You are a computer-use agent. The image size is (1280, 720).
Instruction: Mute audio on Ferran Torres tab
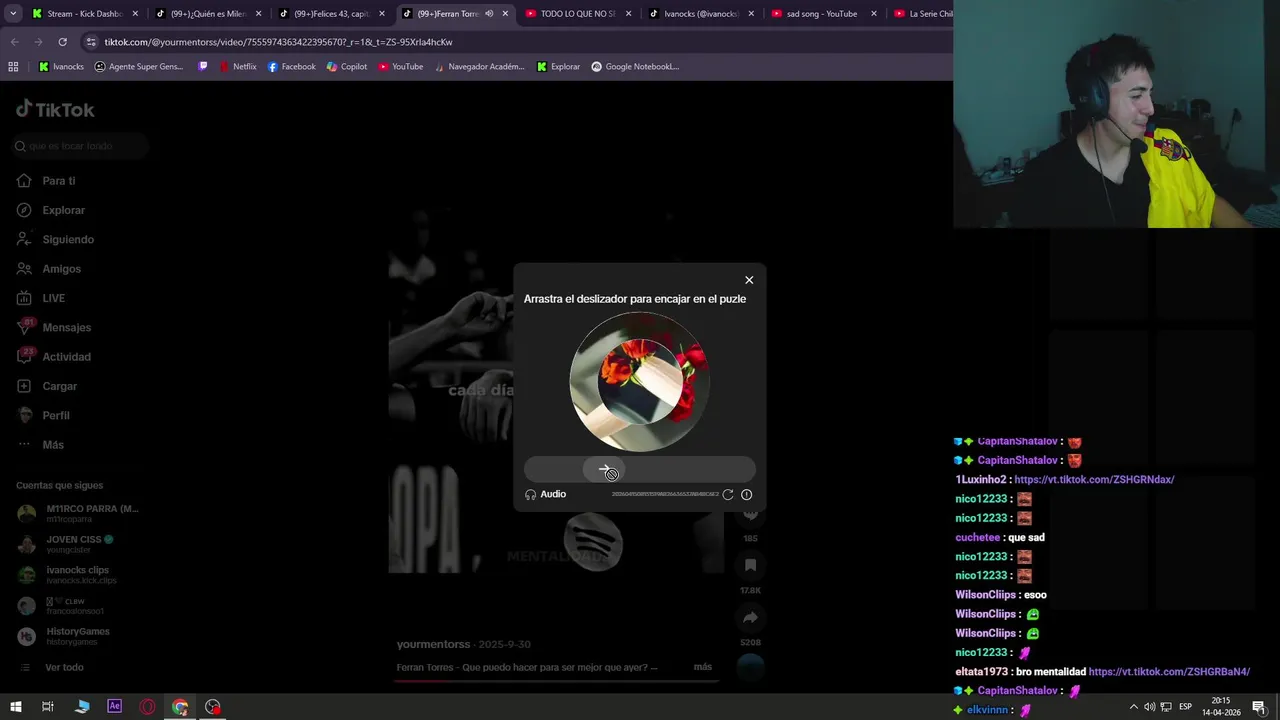pyautogui.click(x=489, y=14)
